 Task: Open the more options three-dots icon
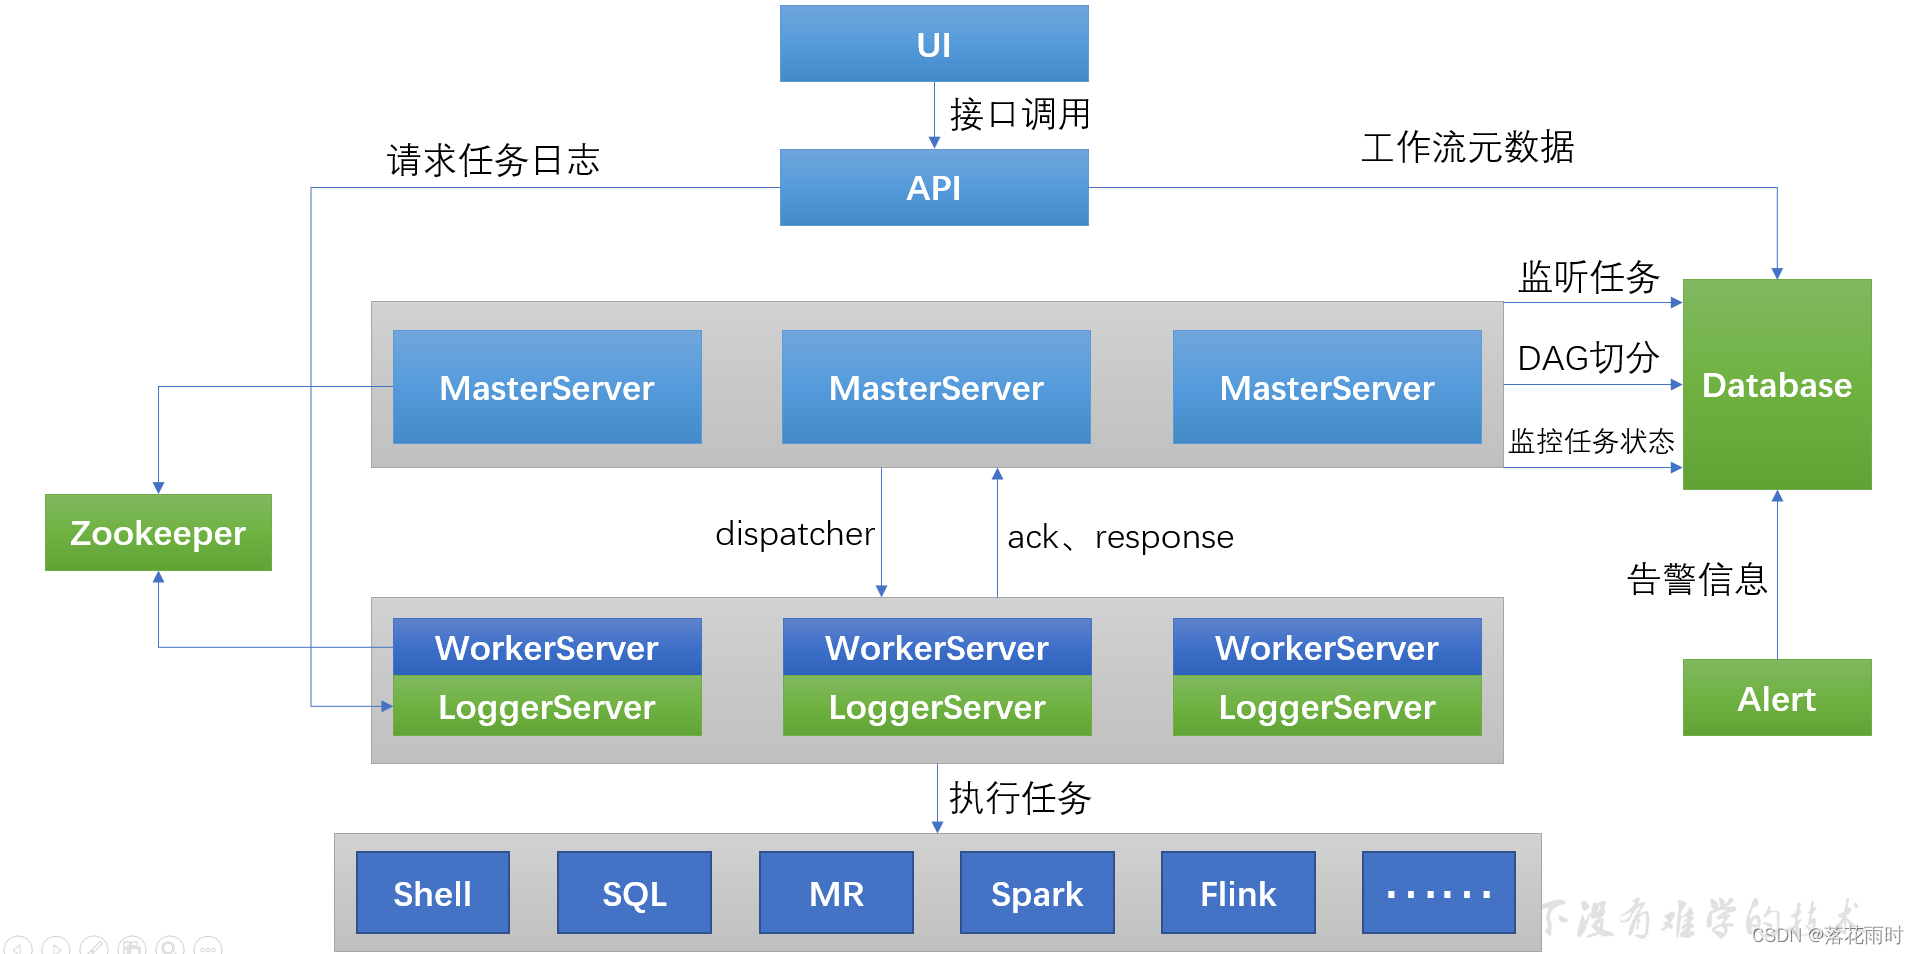(208, 948)
